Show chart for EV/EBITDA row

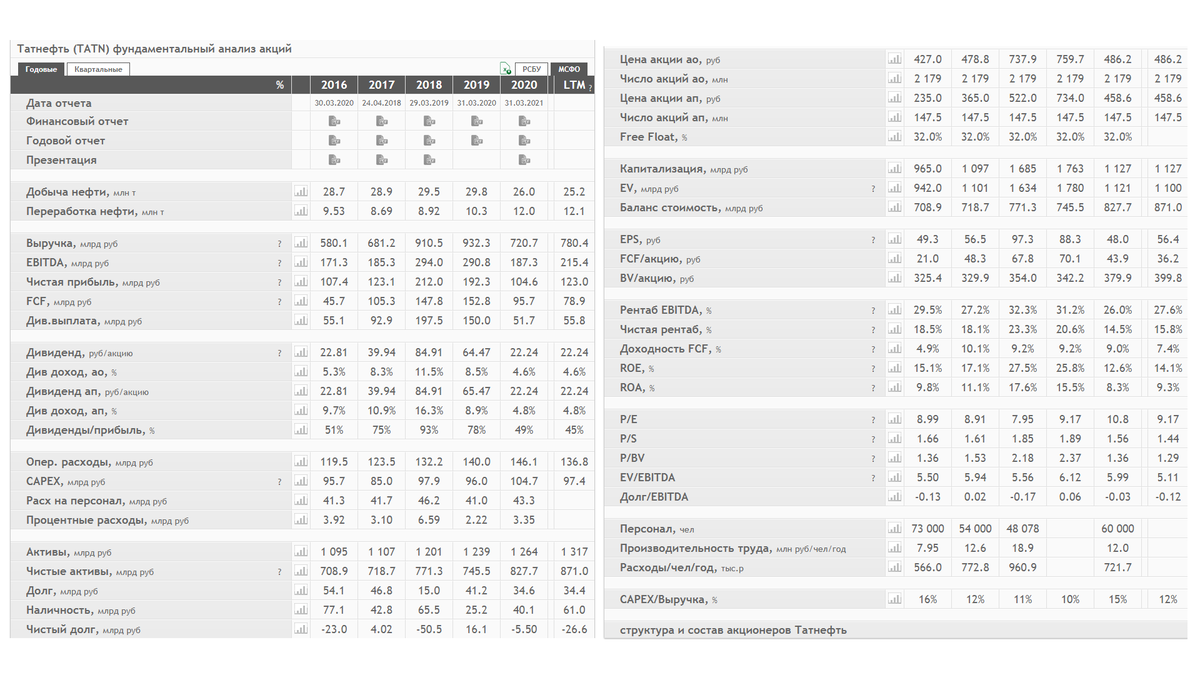pos(894,477)
